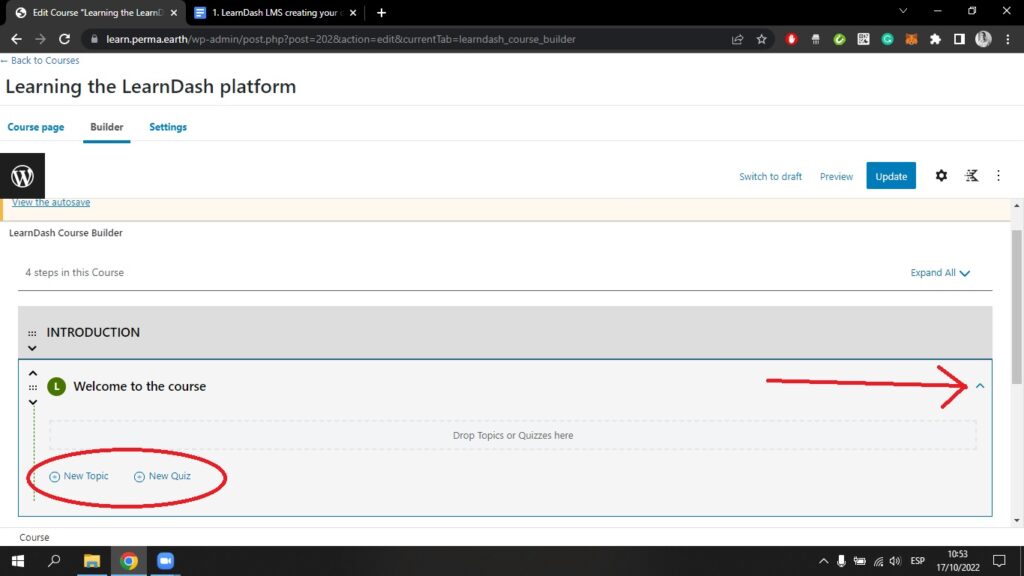Move Welcome to the course lesson up
Viewport: 1024px width, 576px height.
[x=32, y=373]
